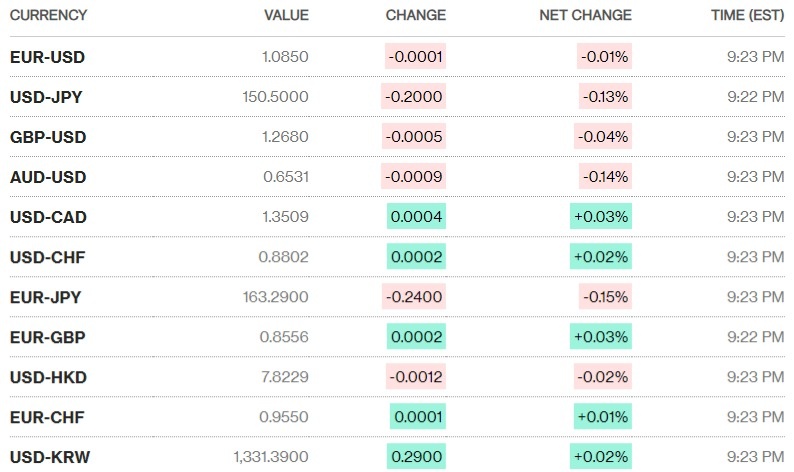
Task: Click the 1,331.3900 value cell
Action: [270, 457]
